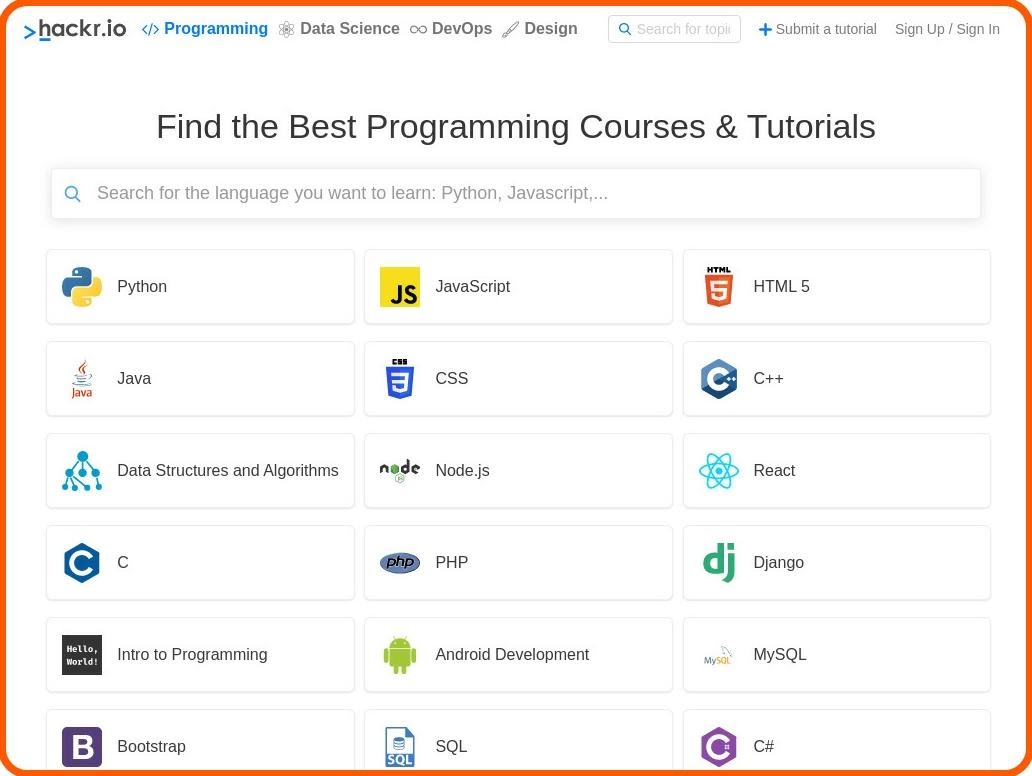This screenshot has height=776, width=1032.
Task: Click the code brackets icon beside Programming
Action: click(x=150, y=30)
